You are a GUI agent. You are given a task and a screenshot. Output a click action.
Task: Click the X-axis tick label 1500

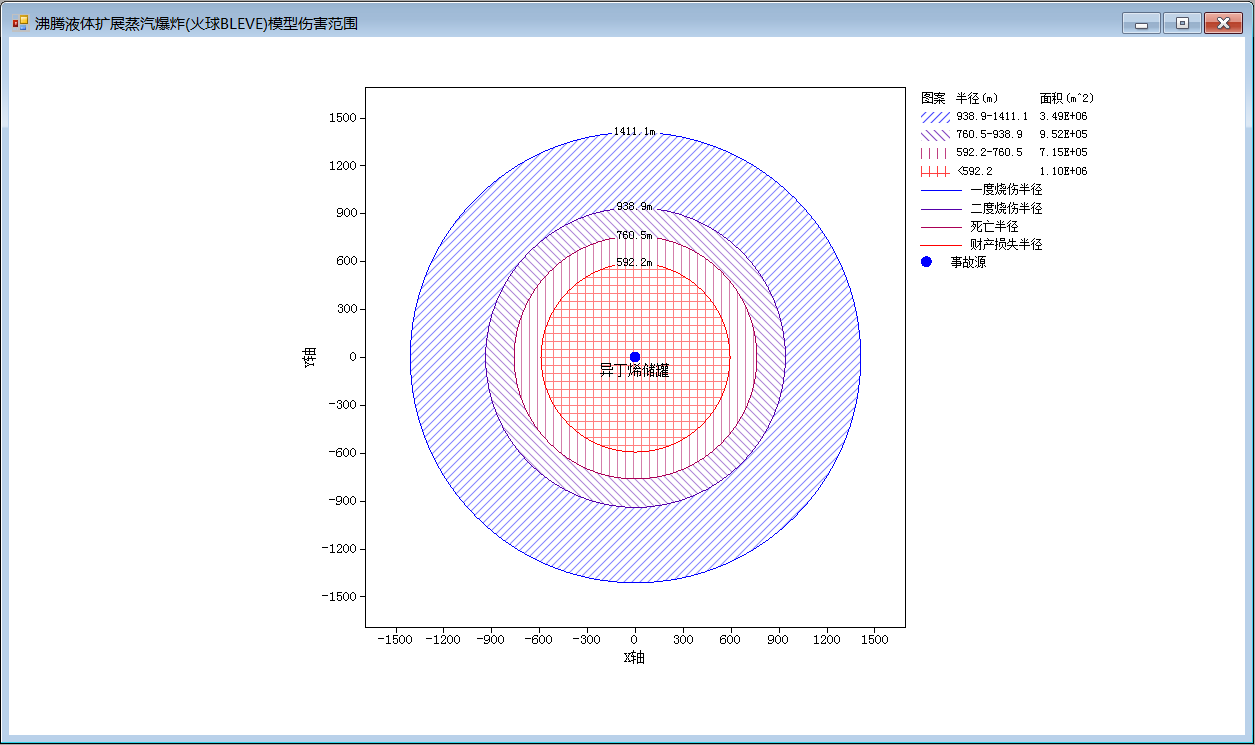(x=875, y=640)
